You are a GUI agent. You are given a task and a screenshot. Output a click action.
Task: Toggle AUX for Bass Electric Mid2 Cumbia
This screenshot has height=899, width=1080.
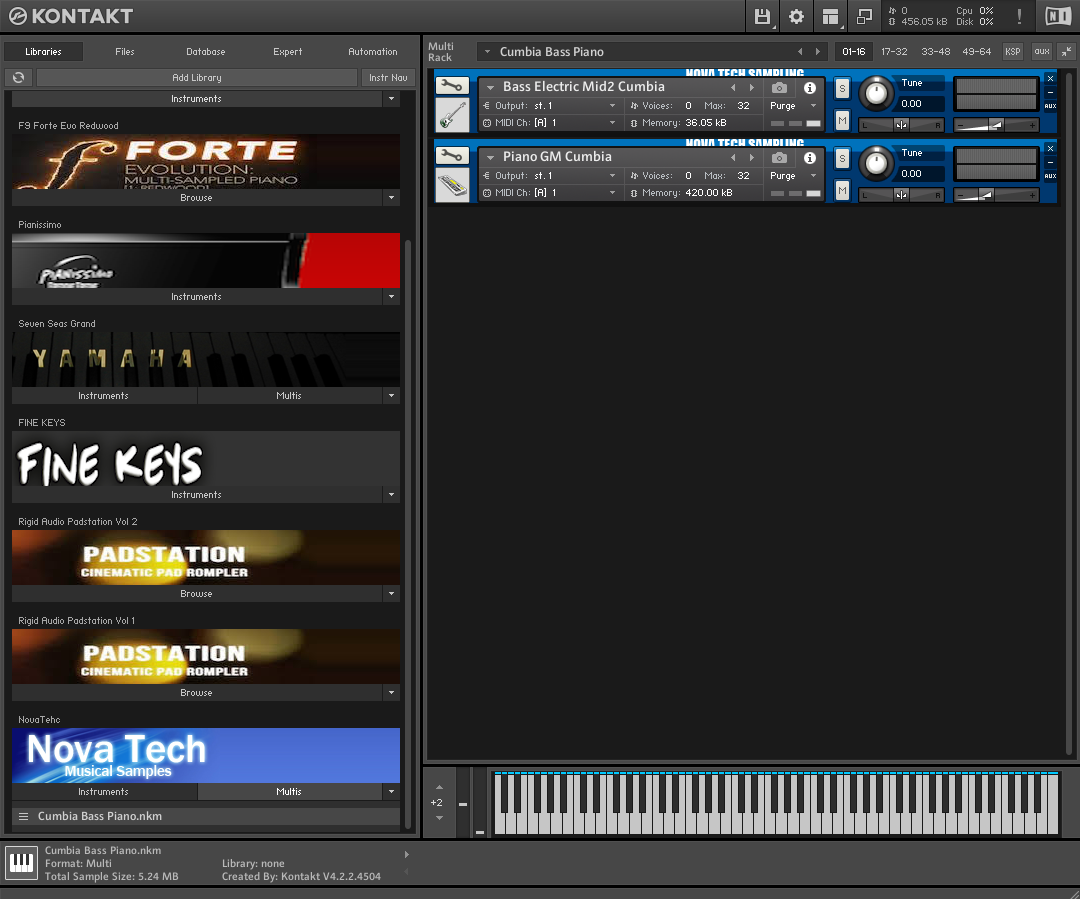point(1050,106)
